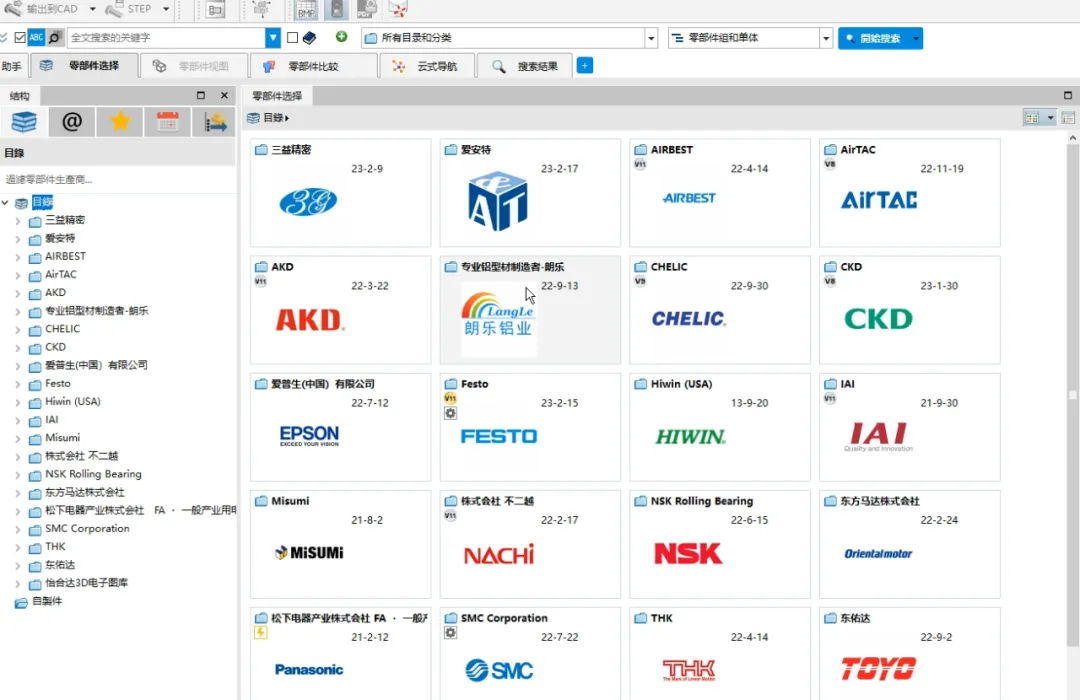1080x700 pixels.
Task: Toggle the checkbox beside the ABC icon
Action: point(20,37)
